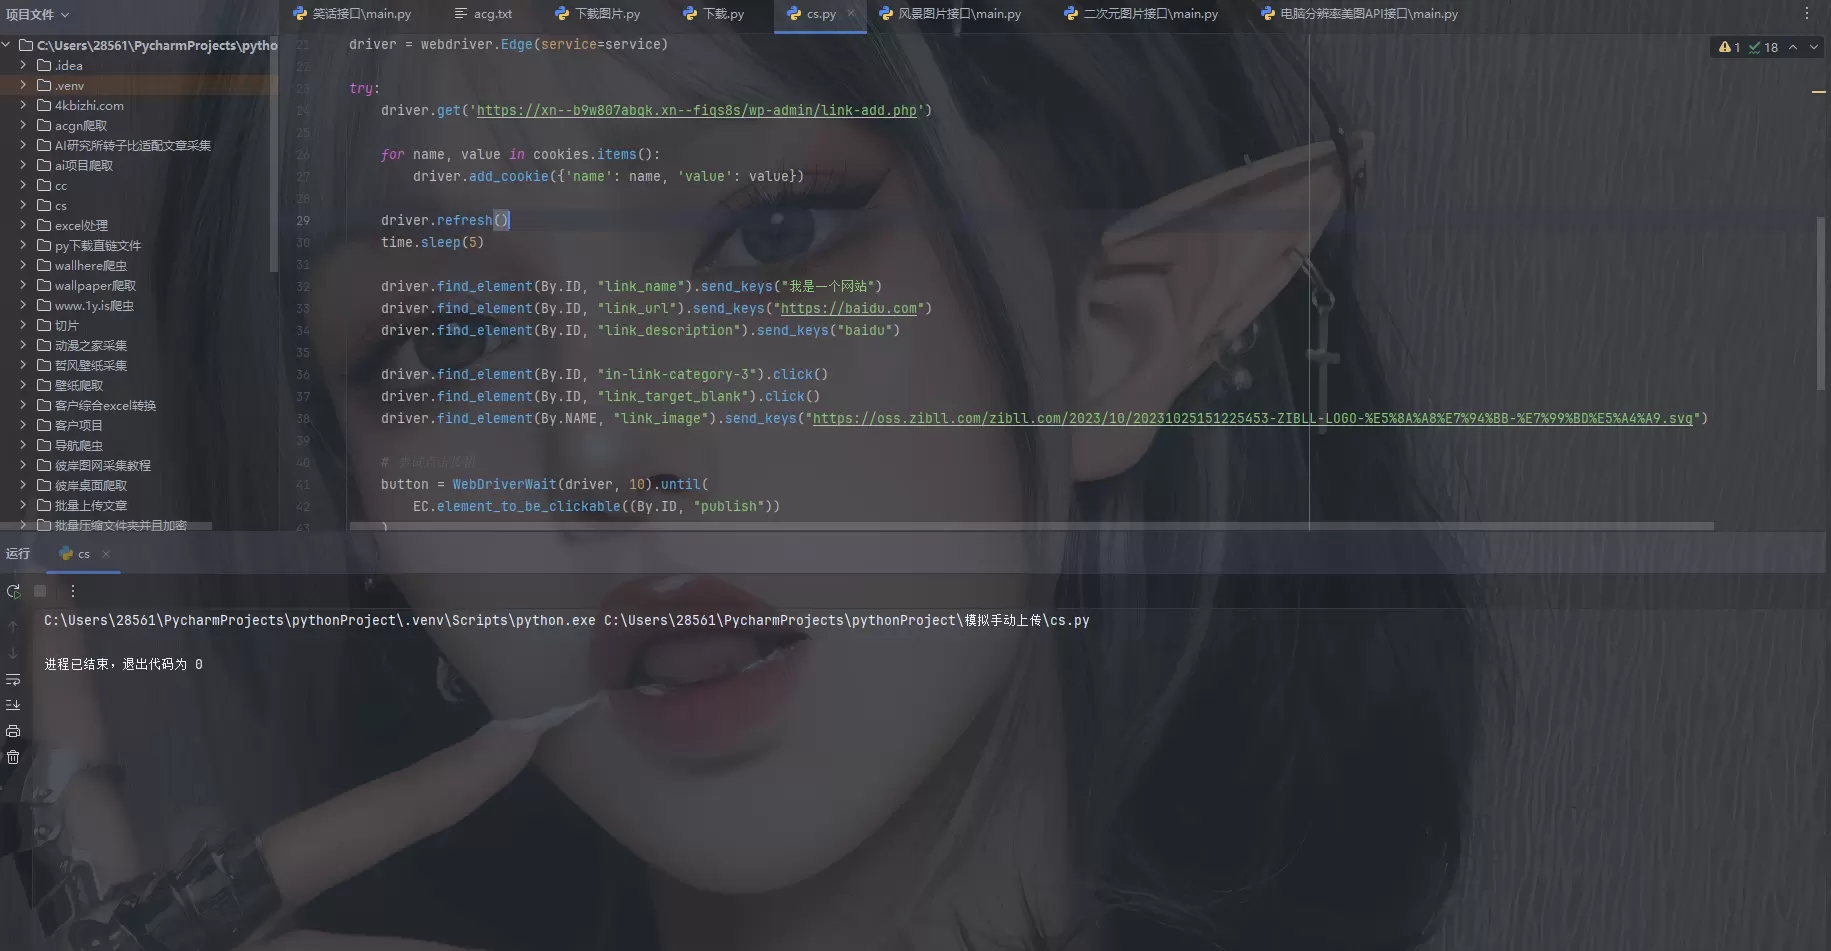Screen dimensions: 1831x951
Task: Click the stop process square icon
Action: pos(40,592)
